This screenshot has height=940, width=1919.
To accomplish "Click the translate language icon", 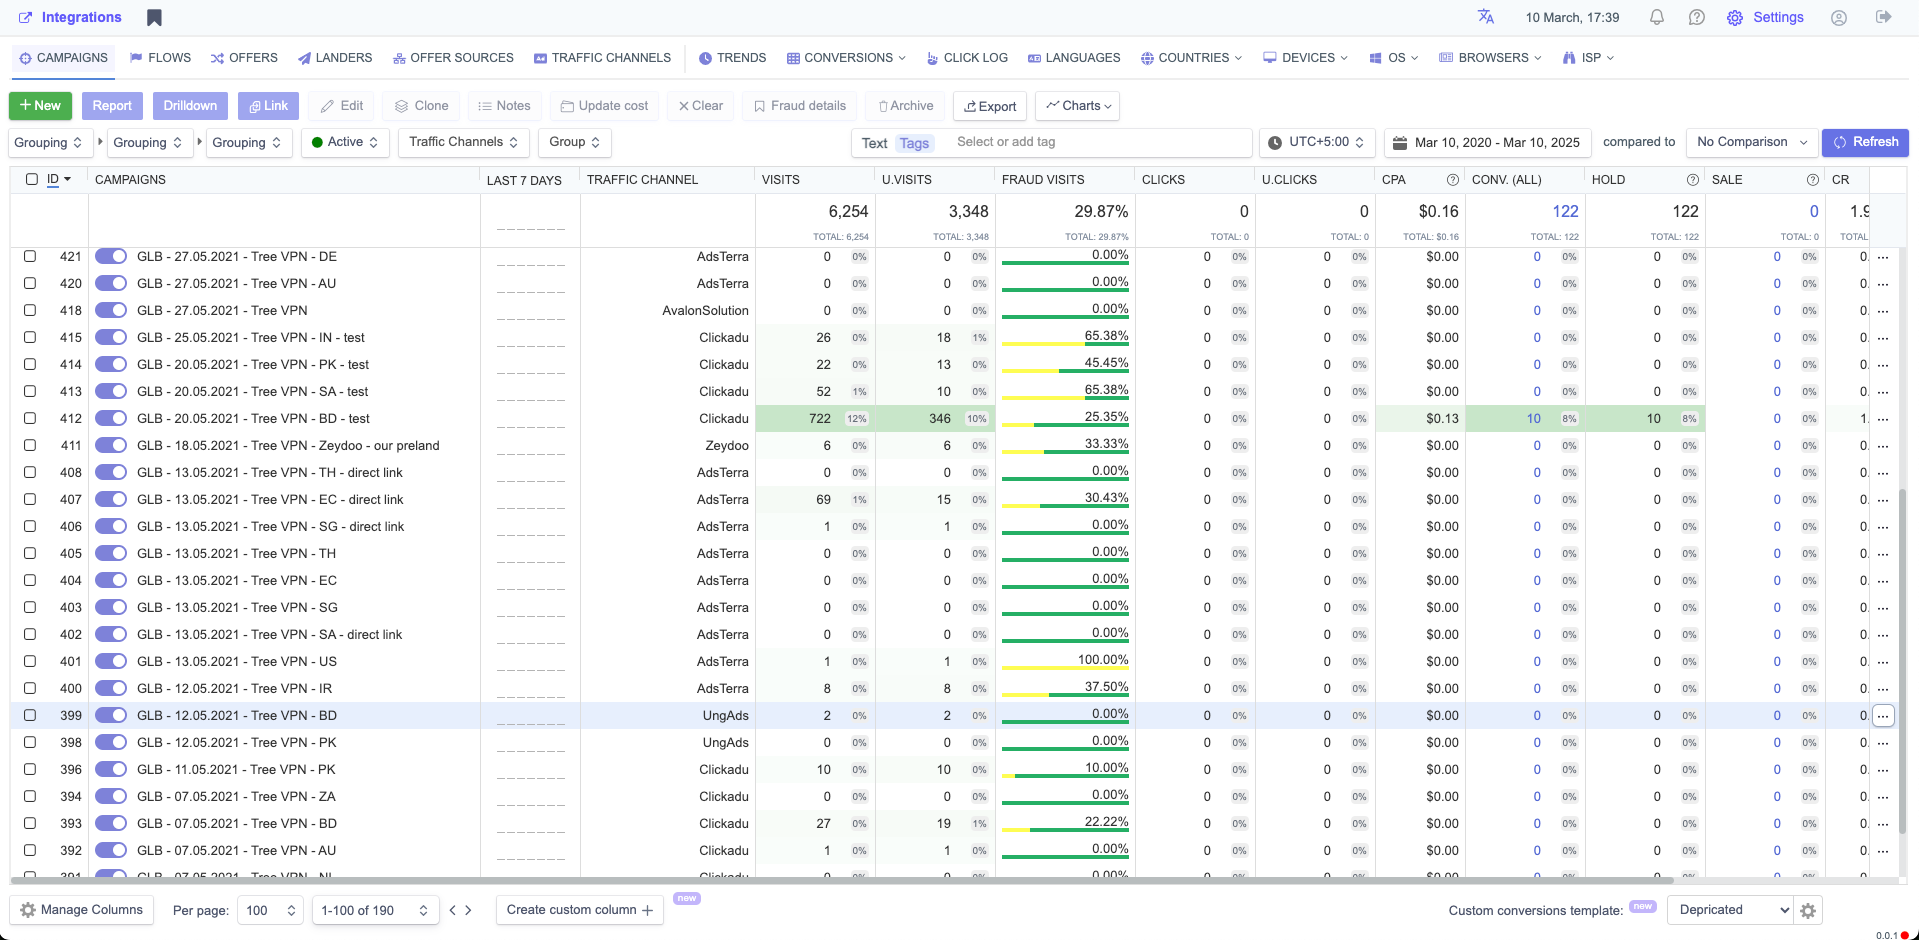I will coord(1486,17).
